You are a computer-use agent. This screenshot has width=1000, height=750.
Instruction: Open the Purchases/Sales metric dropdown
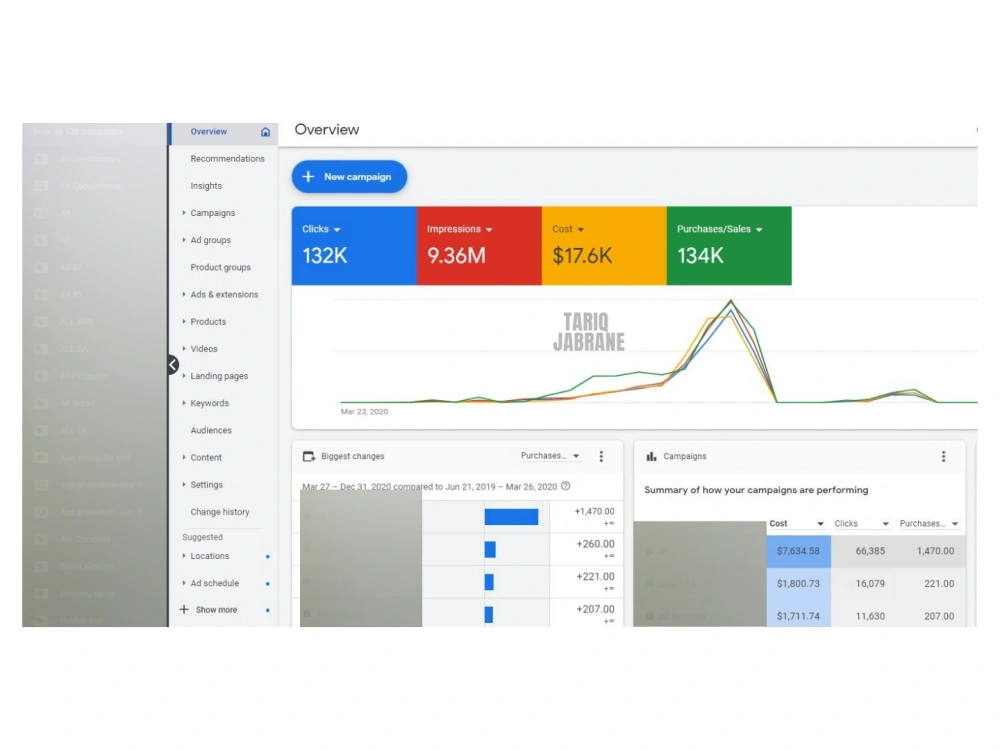(x=759, y=230)
